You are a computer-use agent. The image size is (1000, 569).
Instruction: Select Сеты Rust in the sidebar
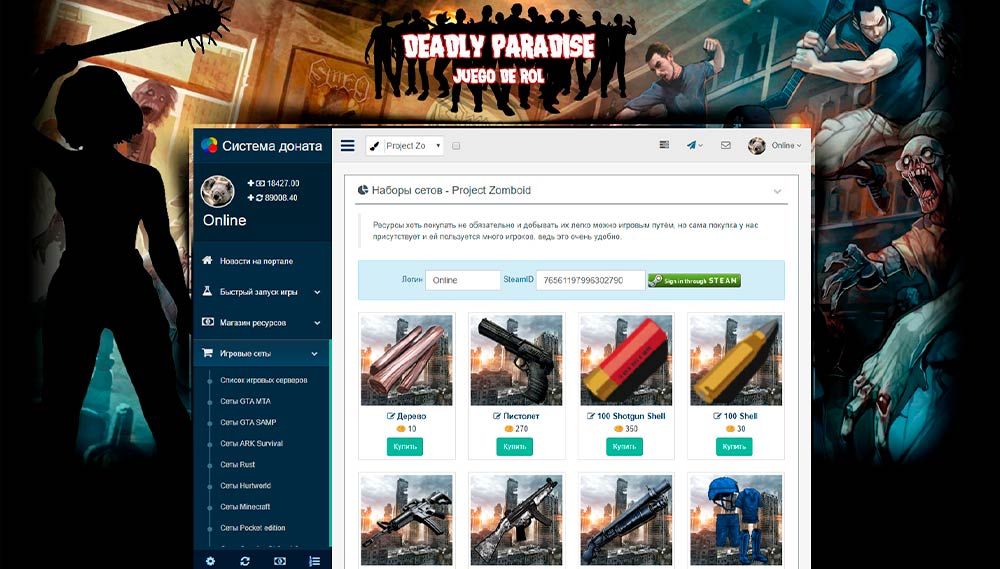pos(238,465)
